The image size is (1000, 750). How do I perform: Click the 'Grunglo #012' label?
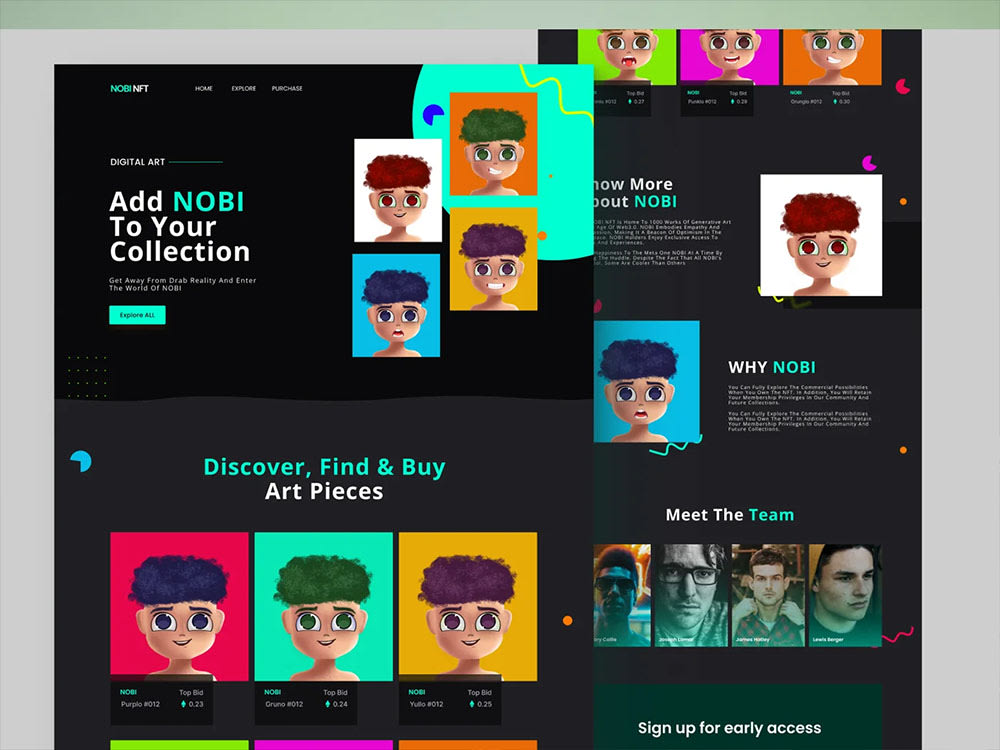806,101
